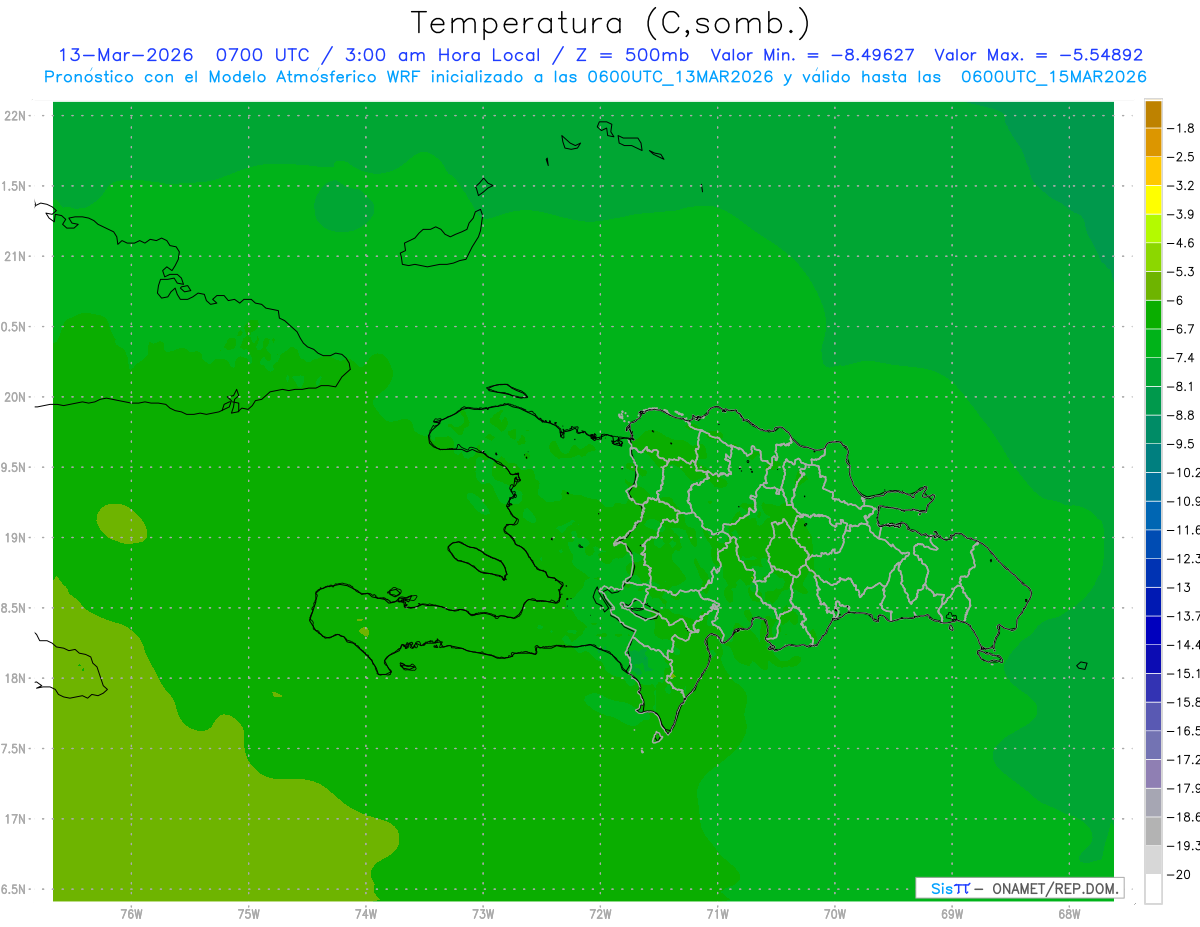Click the '72W' longitude label
The image size is (1200, 927).
[600, 914]
